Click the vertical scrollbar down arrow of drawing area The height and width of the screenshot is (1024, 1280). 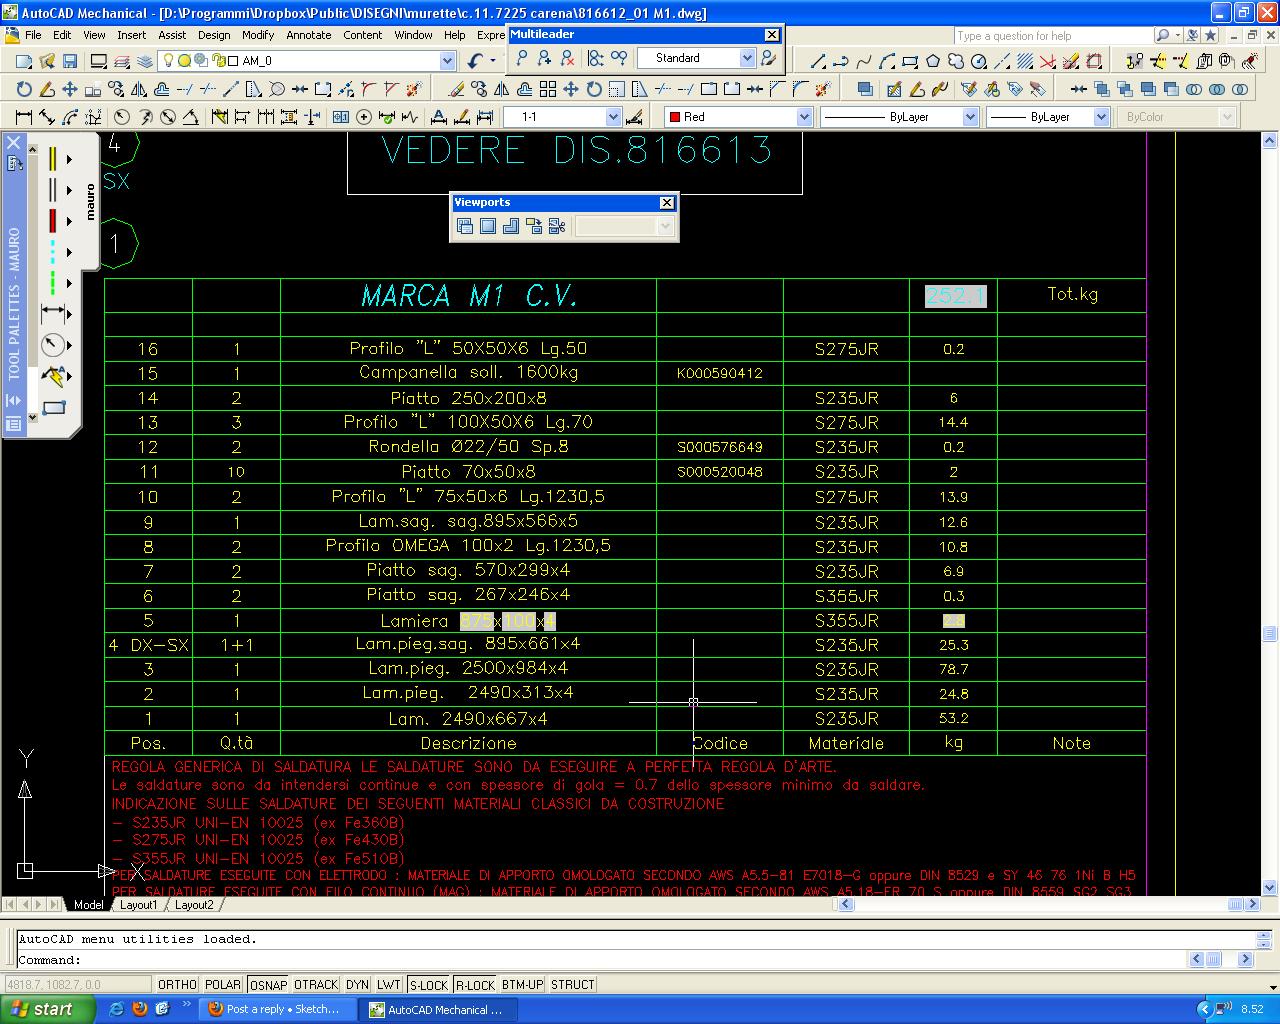[x=1270, y=887]
